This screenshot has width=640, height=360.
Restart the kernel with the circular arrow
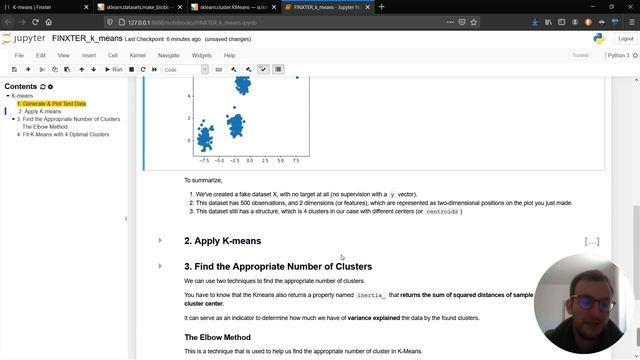pos(143,69)
